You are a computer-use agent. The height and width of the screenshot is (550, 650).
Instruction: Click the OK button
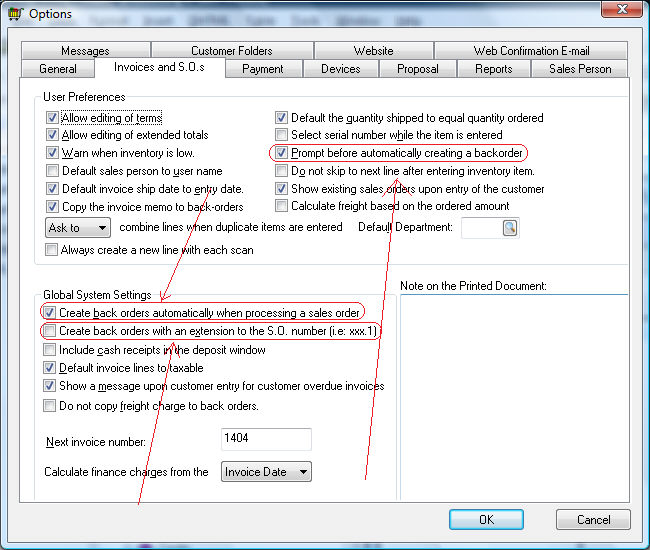[486, 520]
